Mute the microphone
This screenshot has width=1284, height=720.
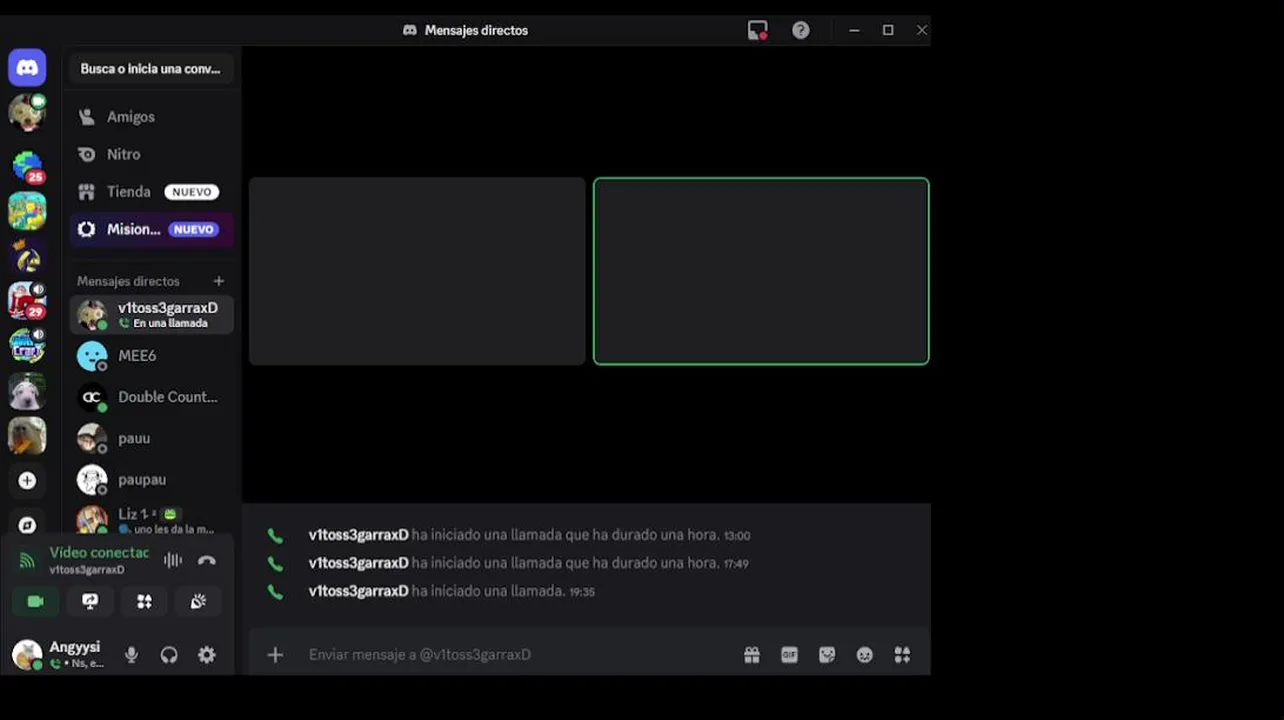pos(131,655)
